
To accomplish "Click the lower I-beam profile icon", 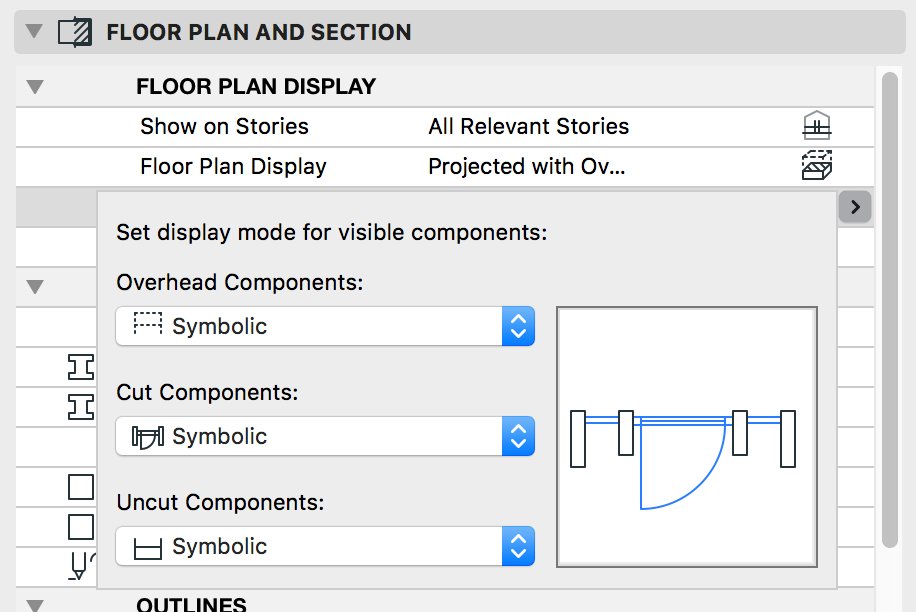I will [x=81, y=407].
